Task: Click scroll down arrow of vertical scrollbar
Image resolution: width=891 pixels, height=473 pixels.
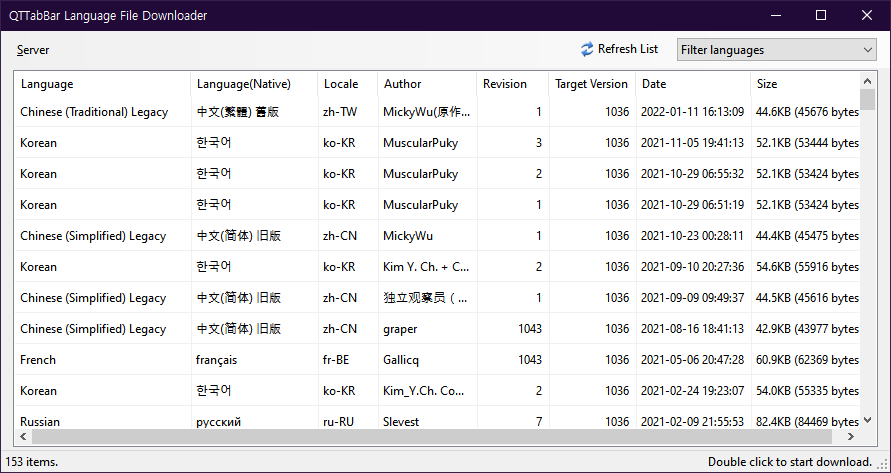Action: point(867,421)
